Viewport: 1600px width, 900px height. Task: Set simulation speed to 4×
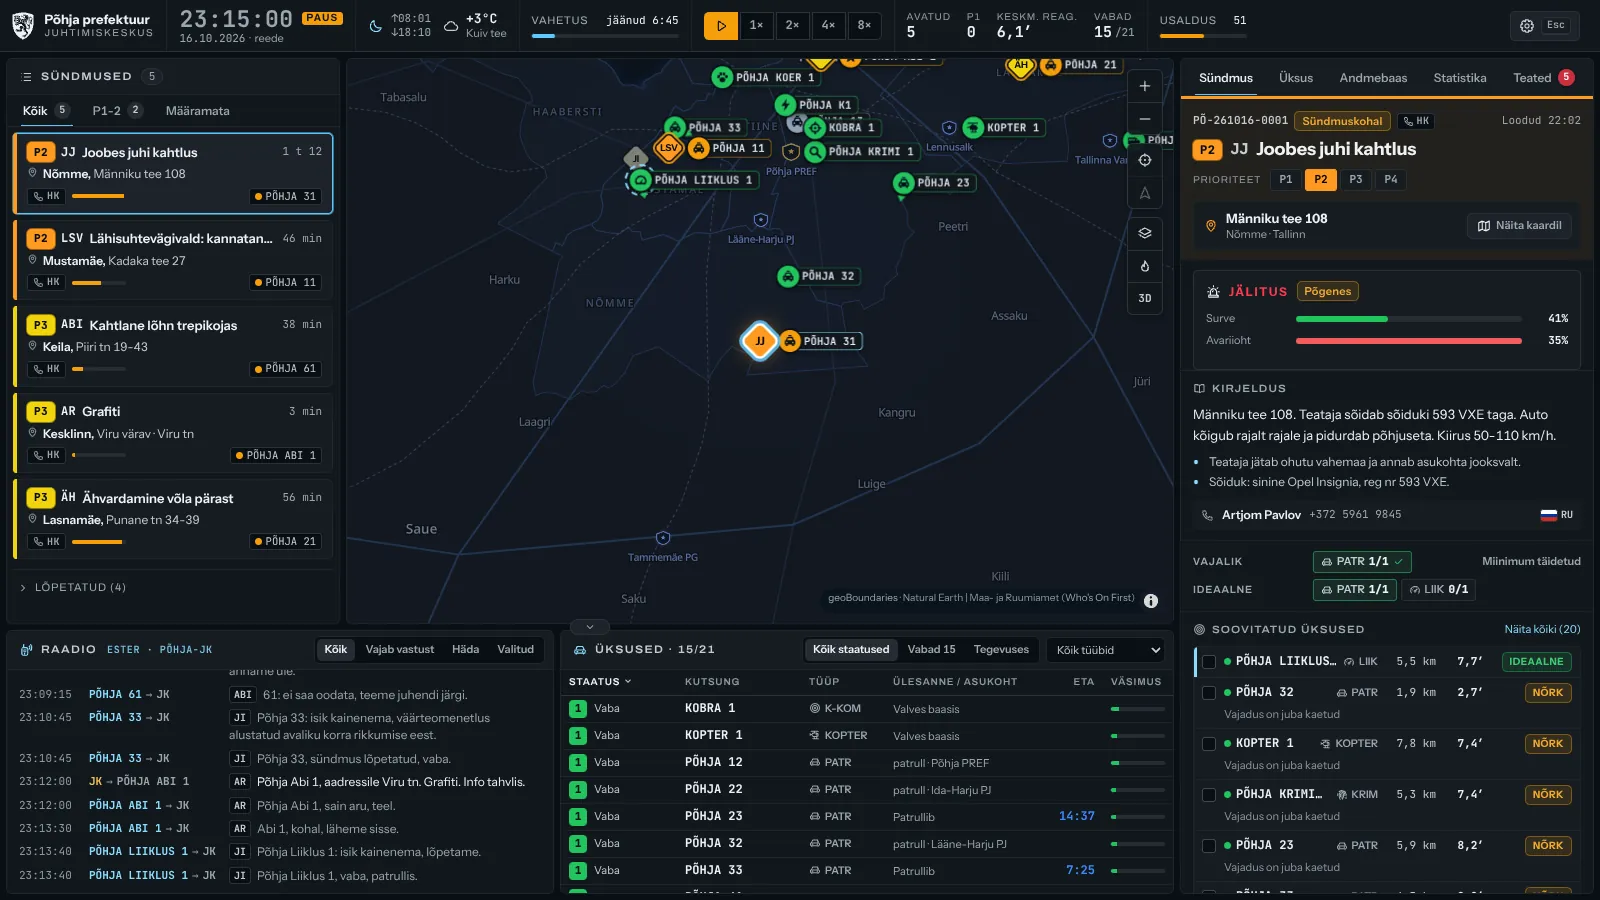coord(828,26)
